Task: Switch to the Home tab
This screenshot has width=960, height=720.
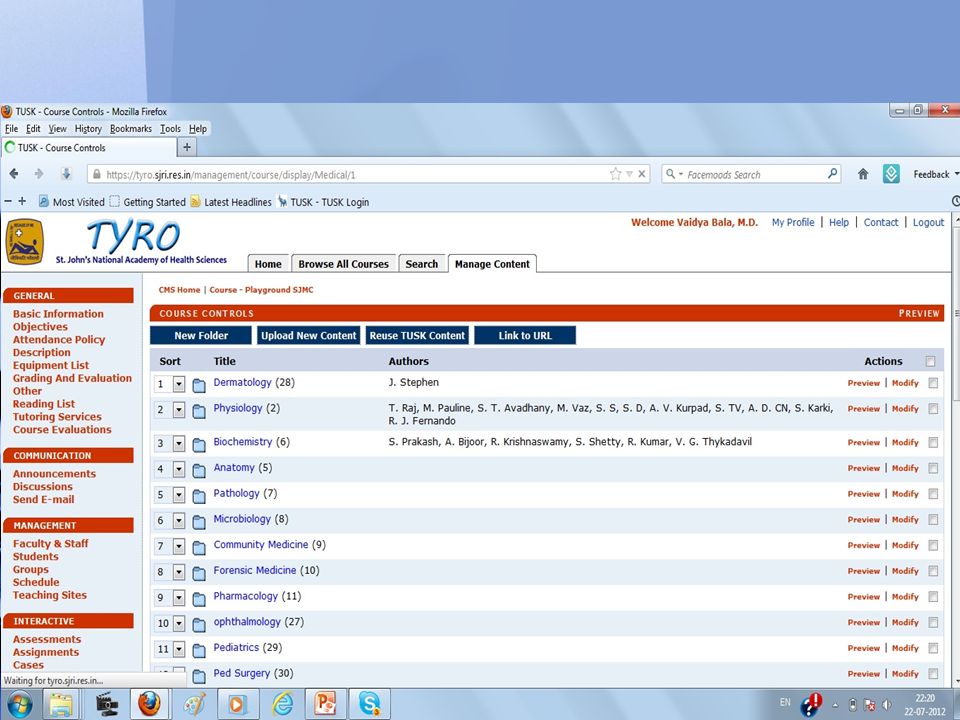Action: pos(268,264)
